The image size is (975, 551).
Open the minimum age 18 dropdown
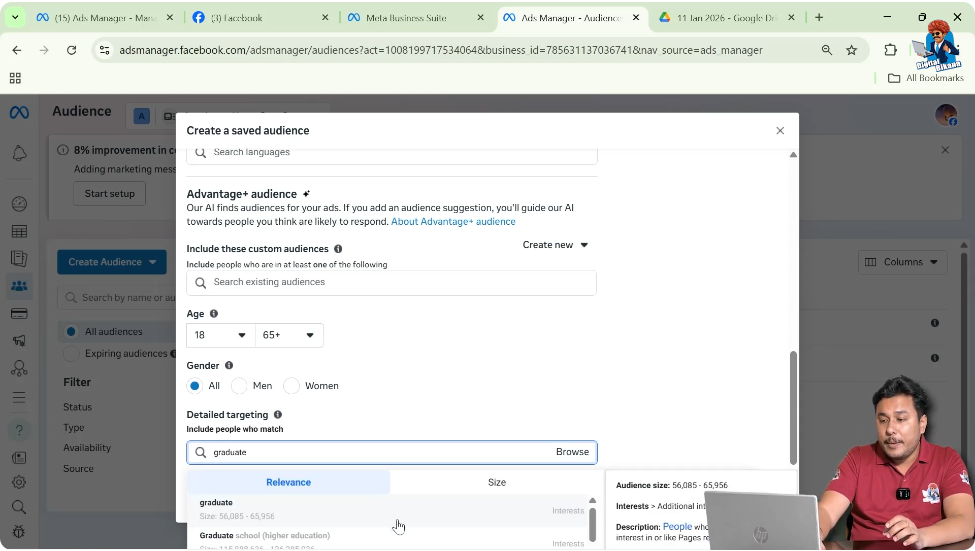click(x=220, y=336)
